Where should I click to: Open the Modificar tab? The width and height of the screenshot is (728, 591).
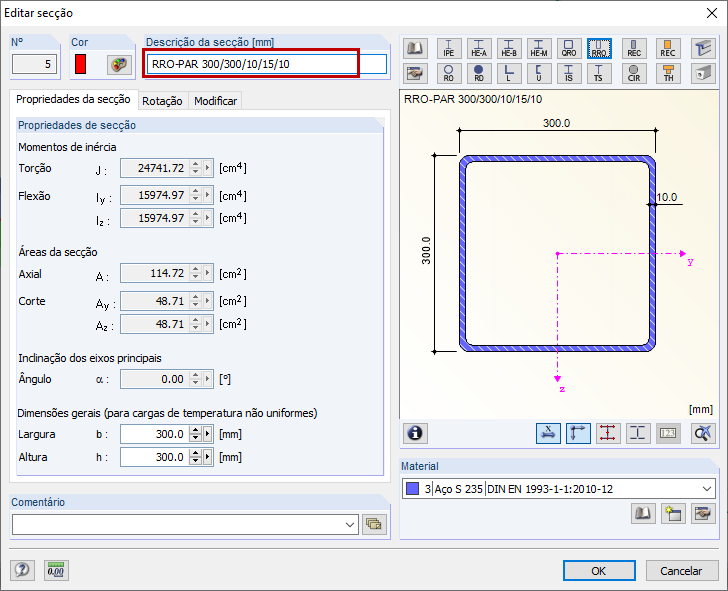pyautogui.click(x=215, y=101)
